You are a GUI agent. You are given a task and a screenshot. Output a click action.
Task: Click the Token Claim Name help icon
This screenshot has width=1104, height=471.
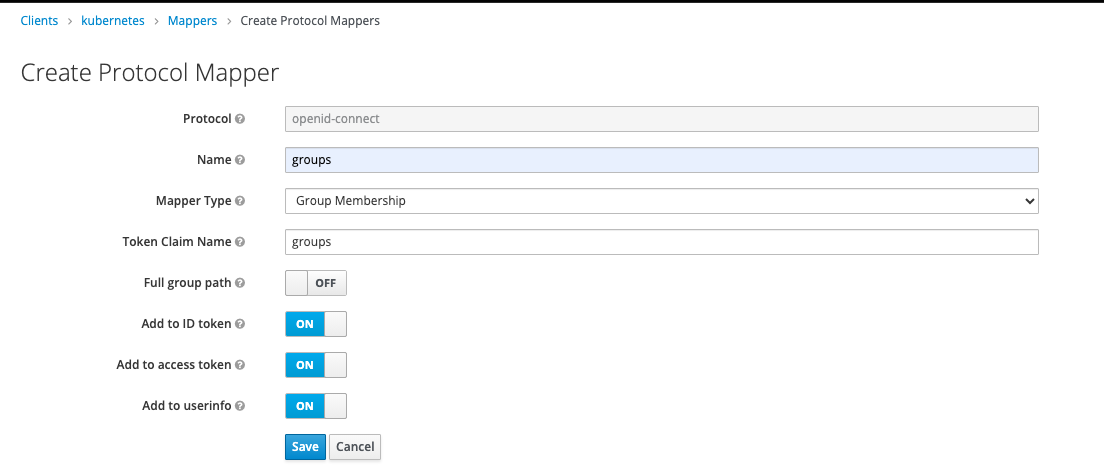coord(240,241)
